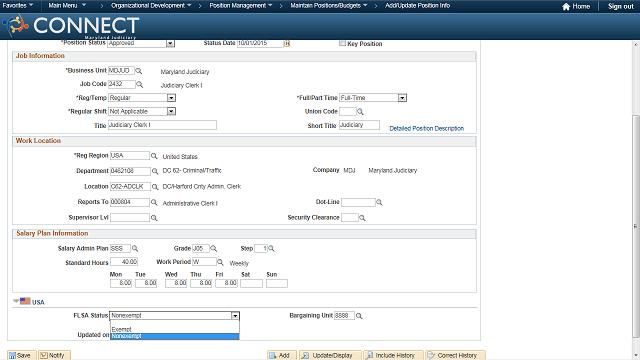
Task: Click the Reports To input field
Action: 130,202
